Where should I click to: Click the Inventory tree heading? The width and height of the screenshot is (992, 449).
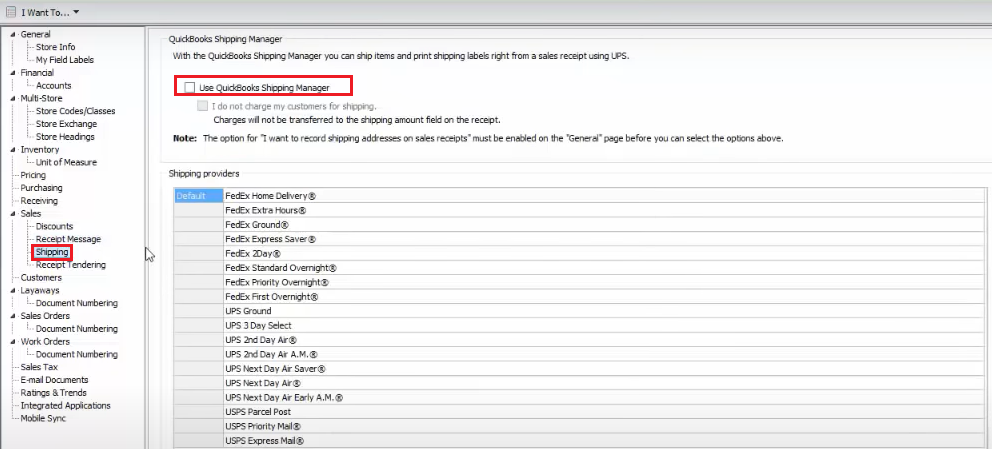40,149
